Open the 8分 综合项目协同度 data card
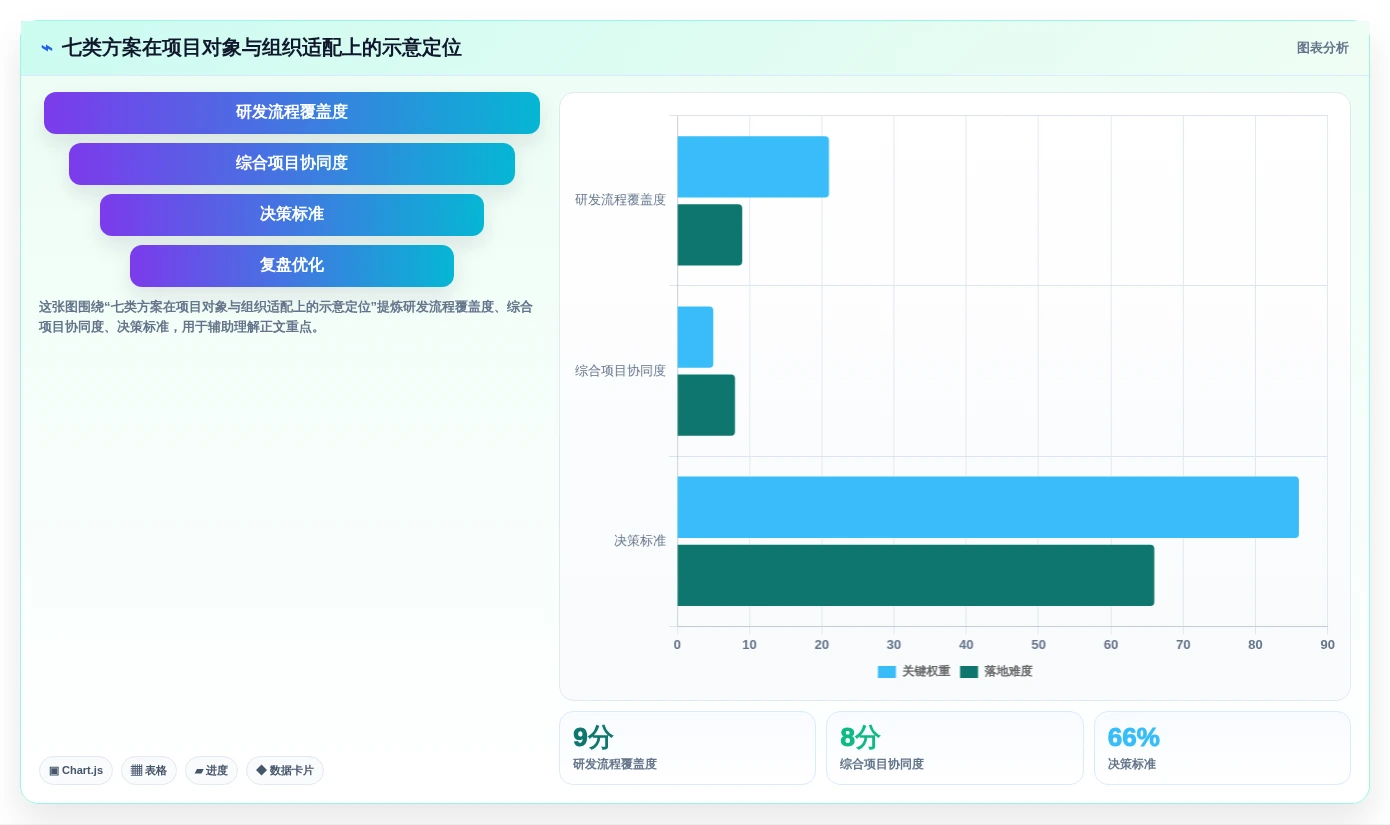Screen dimensions: 1390x825 pyautogui.click(x=955, y=748)
